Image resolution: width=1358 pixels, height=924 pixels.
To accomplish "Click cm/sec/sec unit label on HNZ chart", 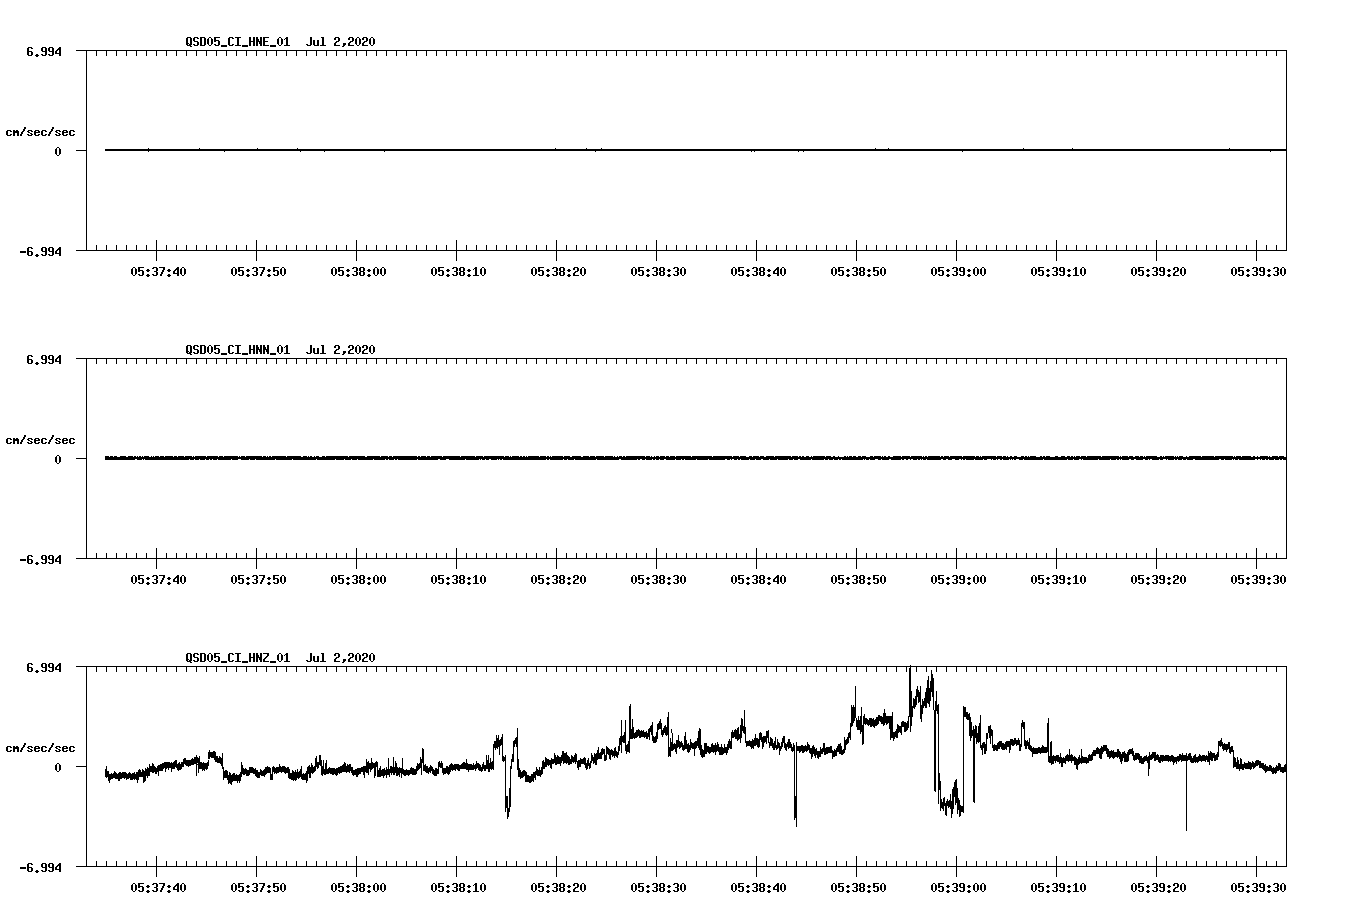I will pos(40,748).
